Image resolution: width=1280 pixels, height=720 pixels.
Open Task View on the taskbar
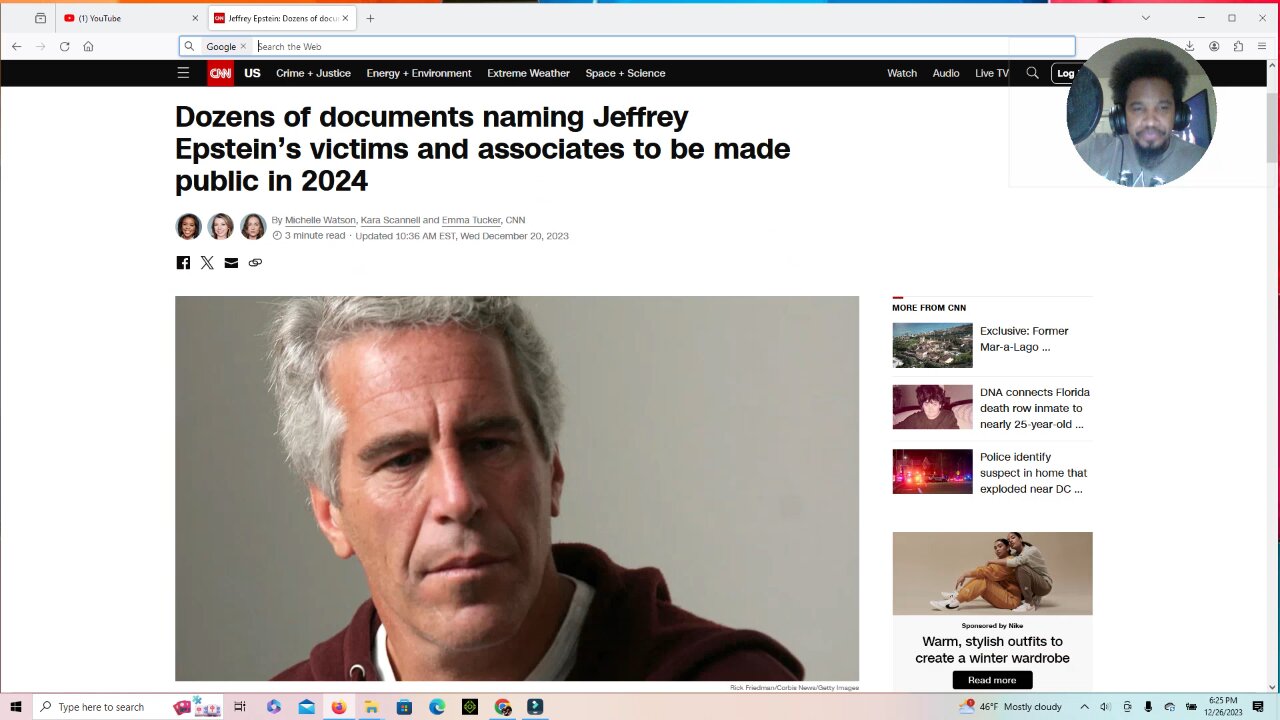pos(240,707)
